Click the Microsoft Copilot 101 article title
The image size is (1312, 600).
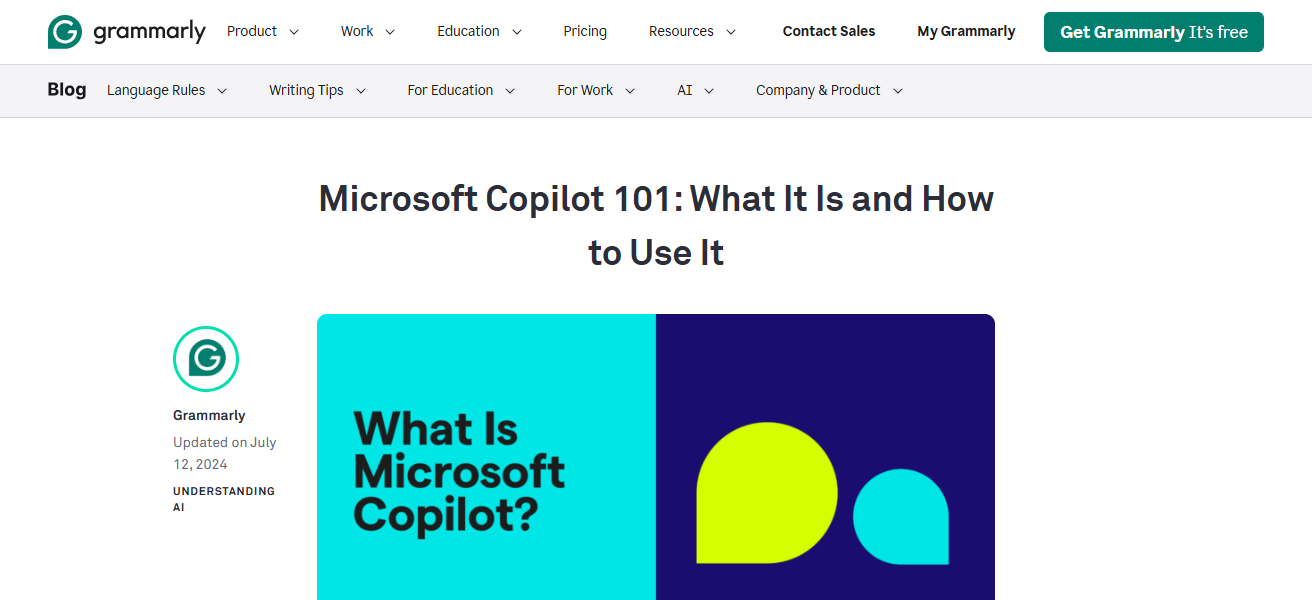pyautogui.click(x=656, y=226)
